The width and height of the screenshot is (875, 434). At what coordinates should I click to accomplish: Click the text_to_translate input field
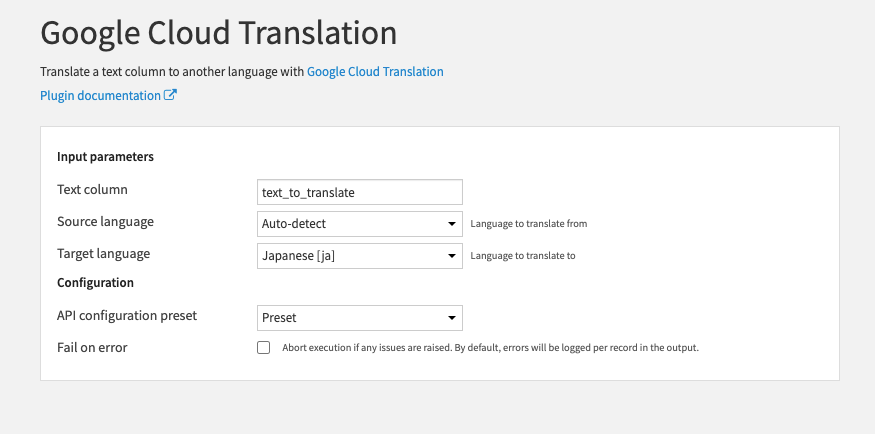(360, 192)
